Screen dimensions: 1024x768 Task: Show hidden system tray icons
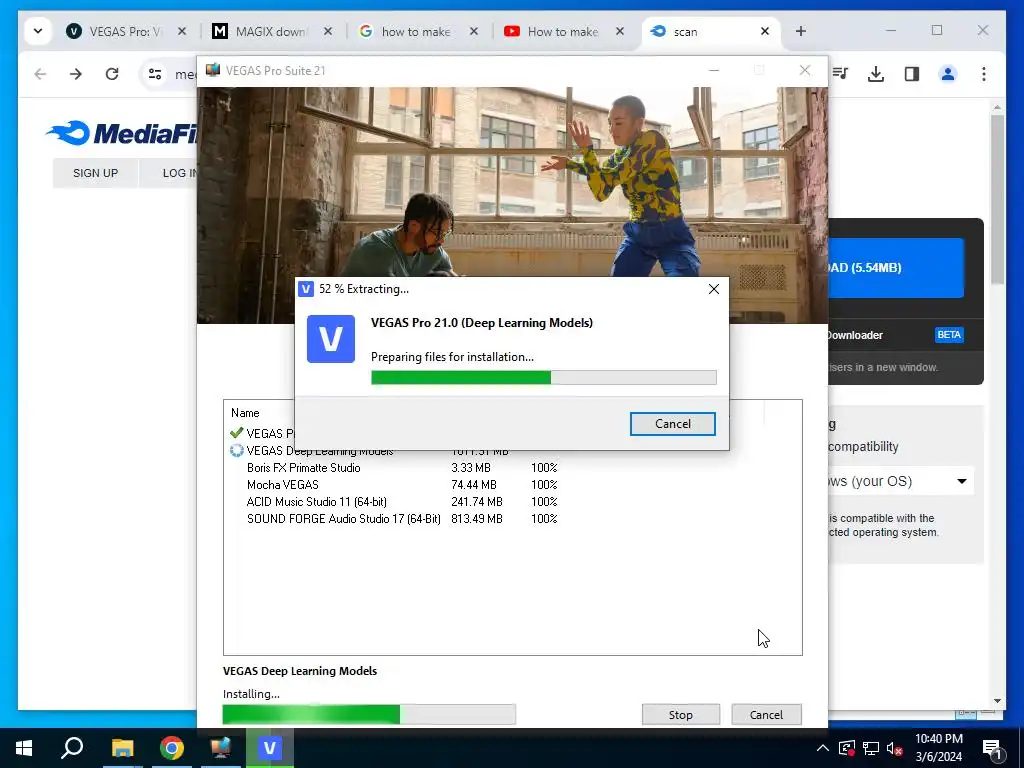tap(823, 748)
